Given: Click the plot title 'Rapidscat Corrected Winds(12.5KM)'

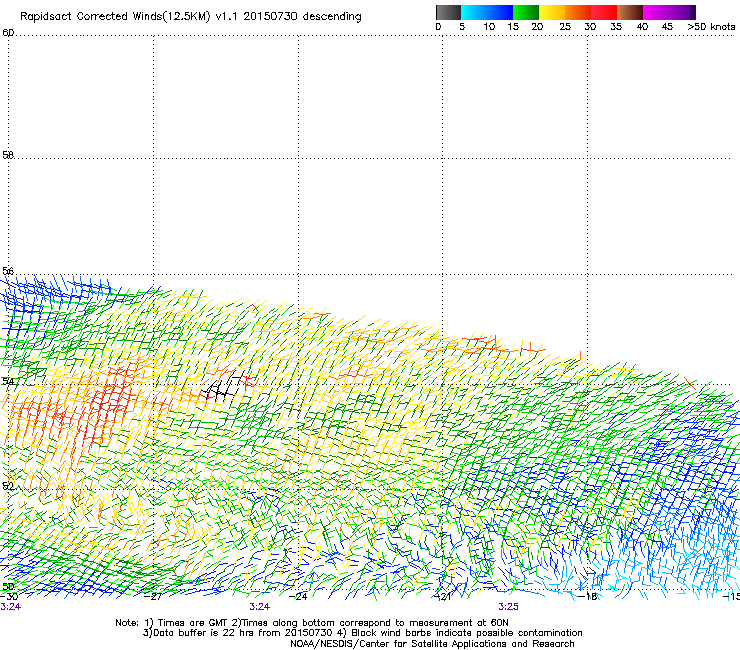Looking at the screenshot, I should [115, 17].
